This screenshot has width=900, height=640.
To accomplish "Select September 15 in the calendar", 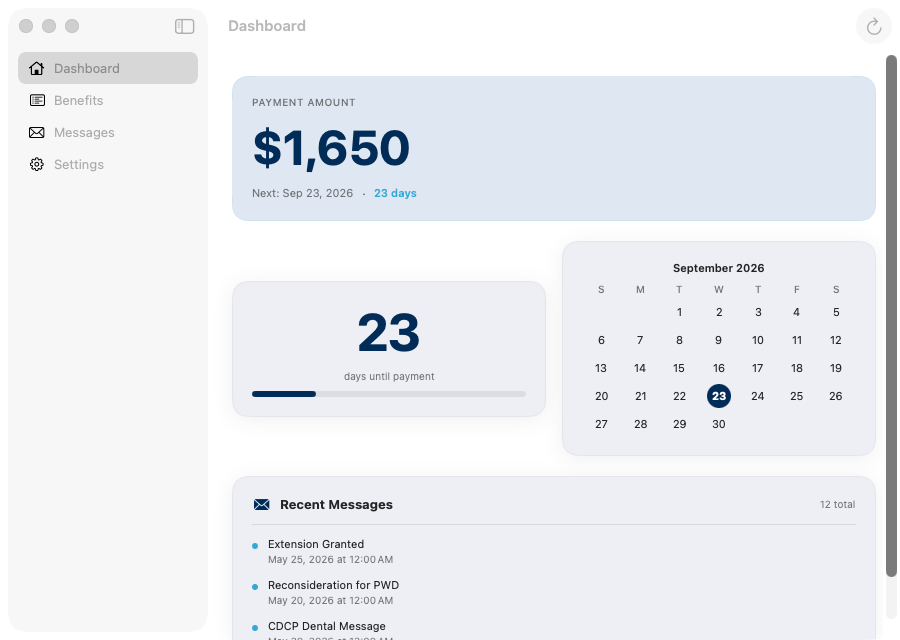I will 679,368.
